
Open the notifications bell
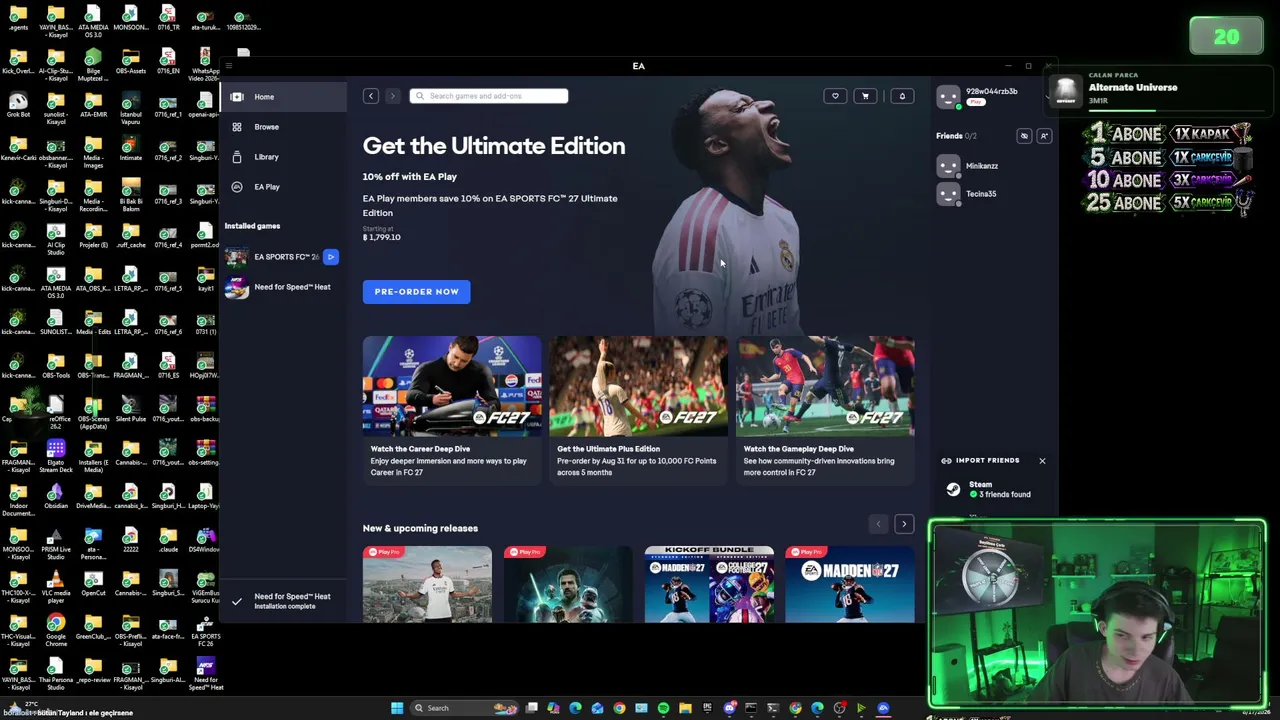click(902, 96)
